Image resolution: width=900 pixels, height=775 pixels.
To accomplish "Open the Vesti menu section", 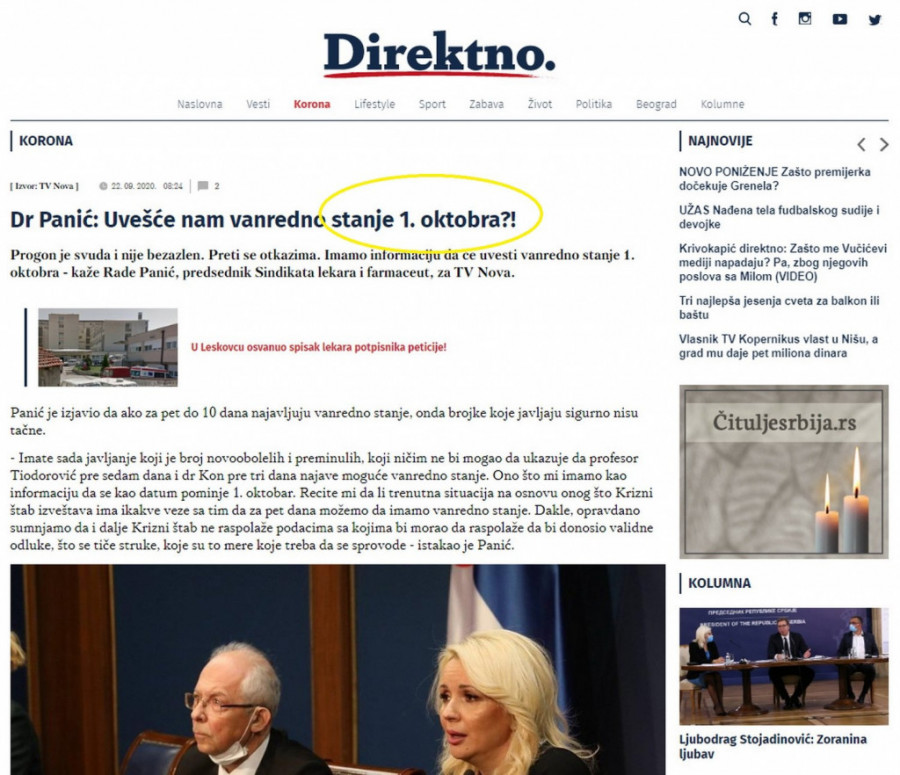I will click(258, 104).
